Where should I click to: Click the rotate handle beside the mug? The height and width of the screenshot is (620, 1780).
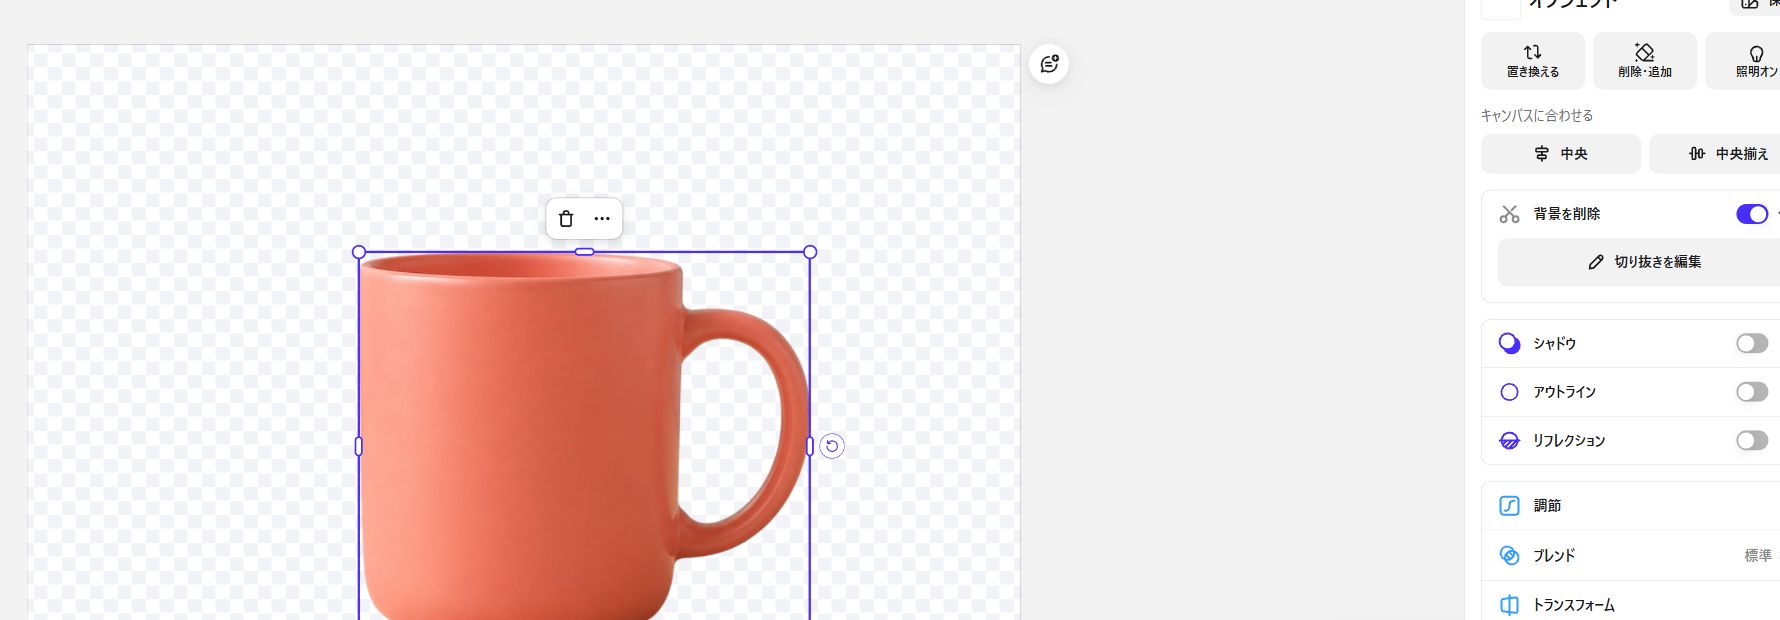(832, 446)
